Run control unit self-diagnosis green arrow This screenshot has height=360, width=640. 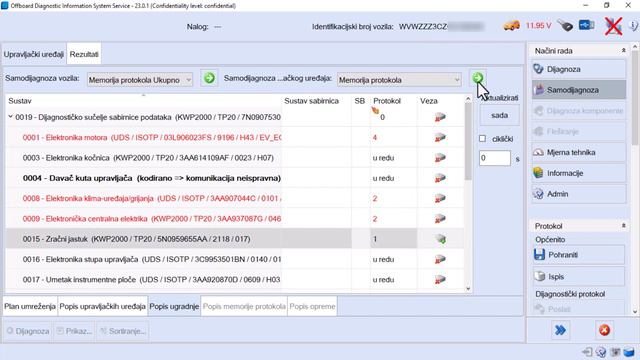pyautogui.click(x=478, y=78)
